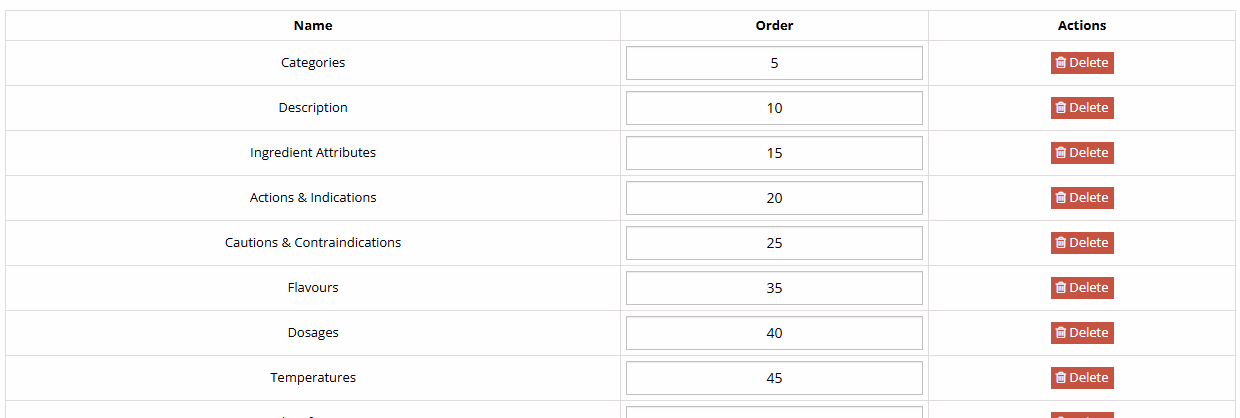Click trash icon in Dosages row
This screenshot has height=418, width=1240.
1061,333
